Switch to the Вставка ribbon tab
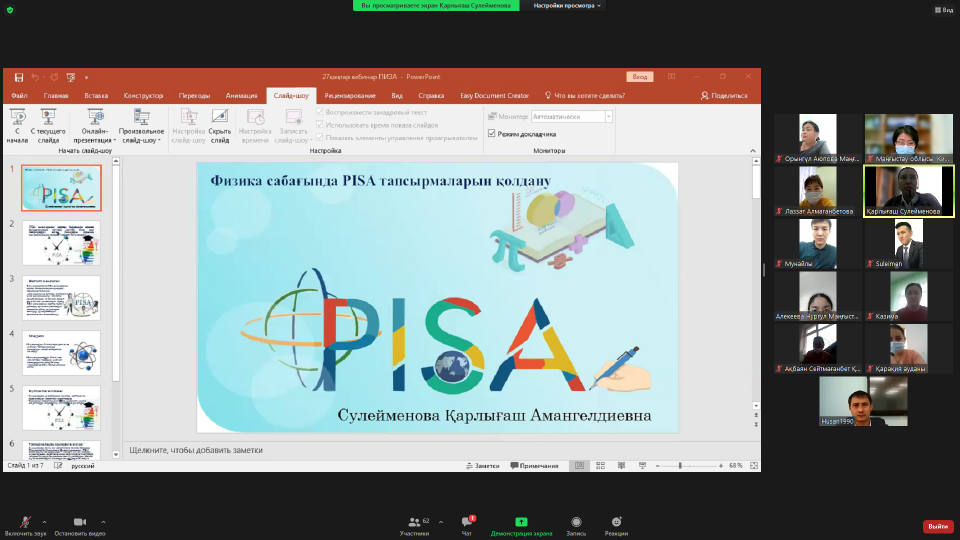Image resolution: width=960 pixels, height=540 pixels. [x=96, y=96]
